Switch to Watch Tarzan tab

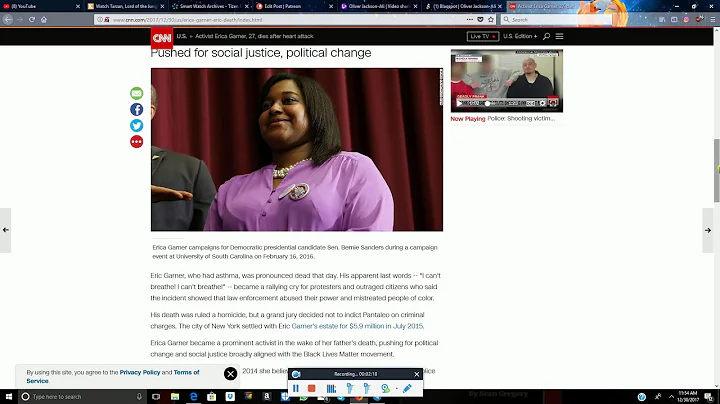point(122,6)
